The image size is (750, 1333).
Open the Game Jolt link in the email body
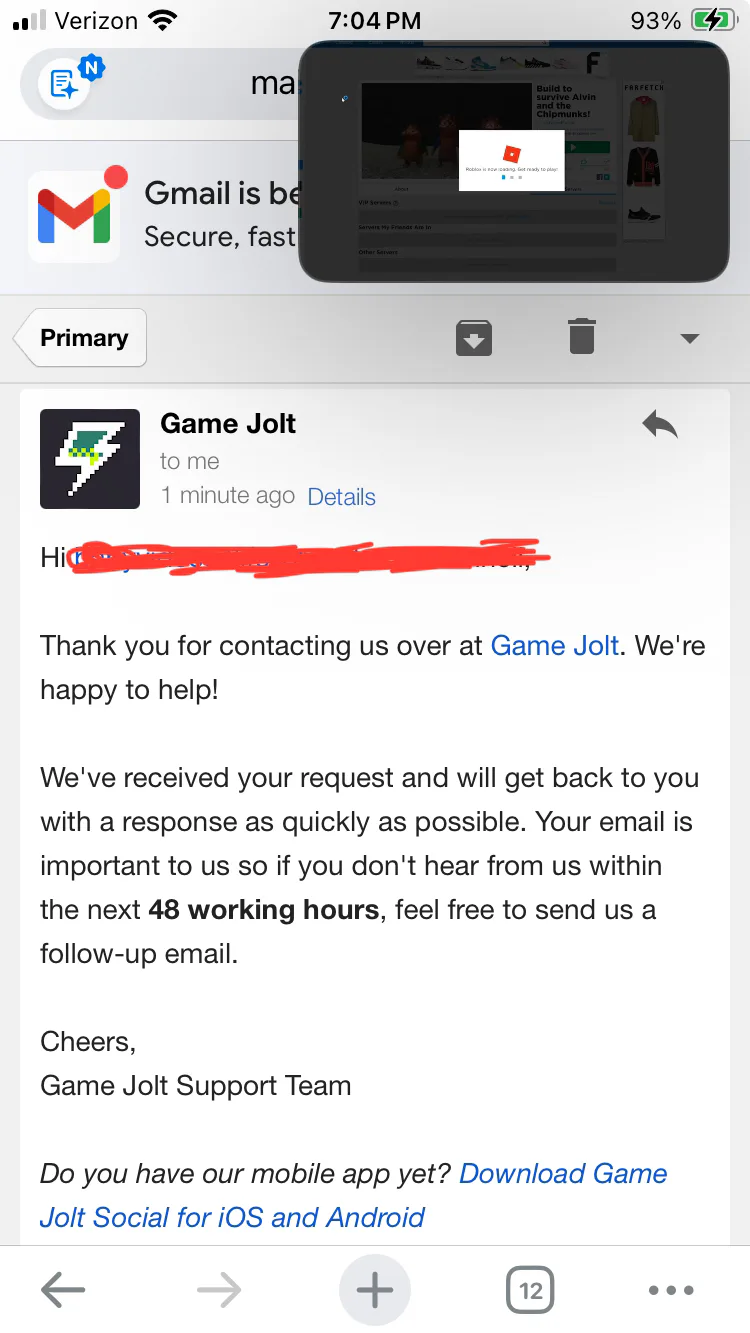(x=555, y=646)
